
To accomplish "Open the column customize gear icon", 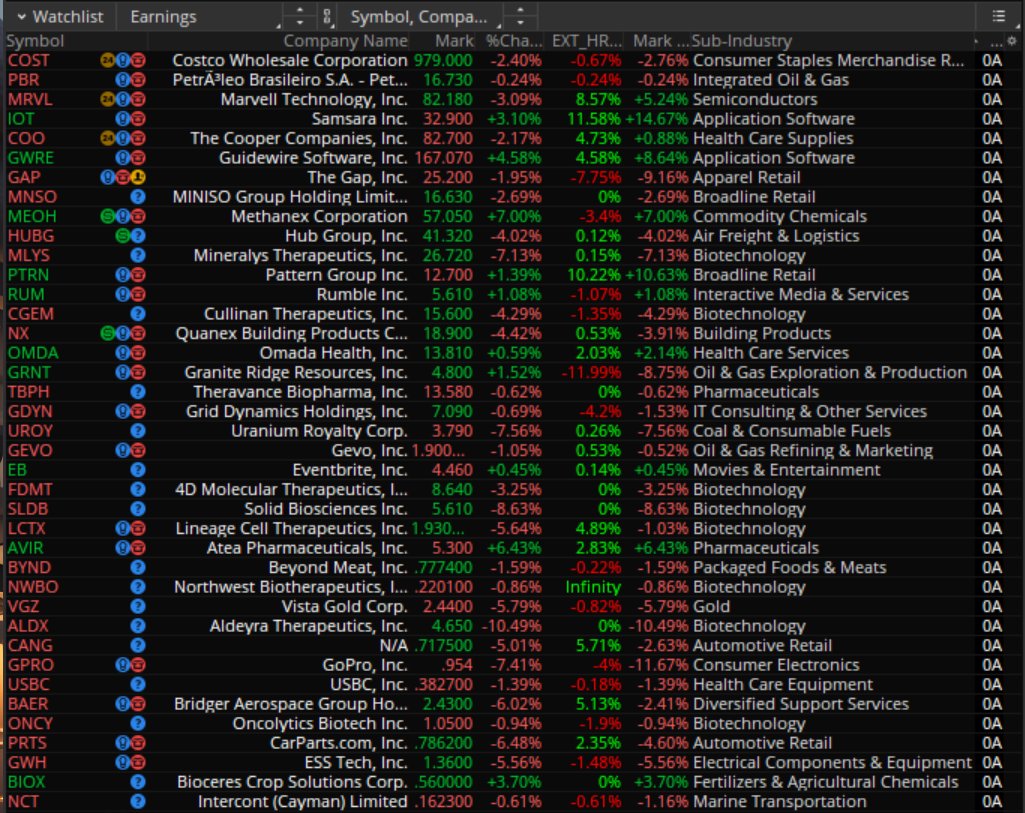I will tap(1011, 41).
